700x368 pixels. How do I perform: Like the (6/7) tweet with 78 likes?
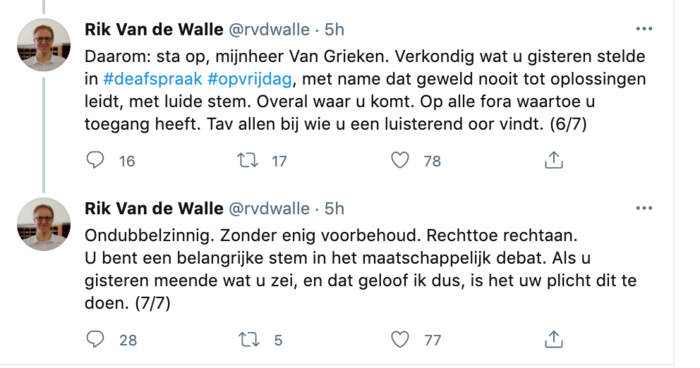coord(400,160)
